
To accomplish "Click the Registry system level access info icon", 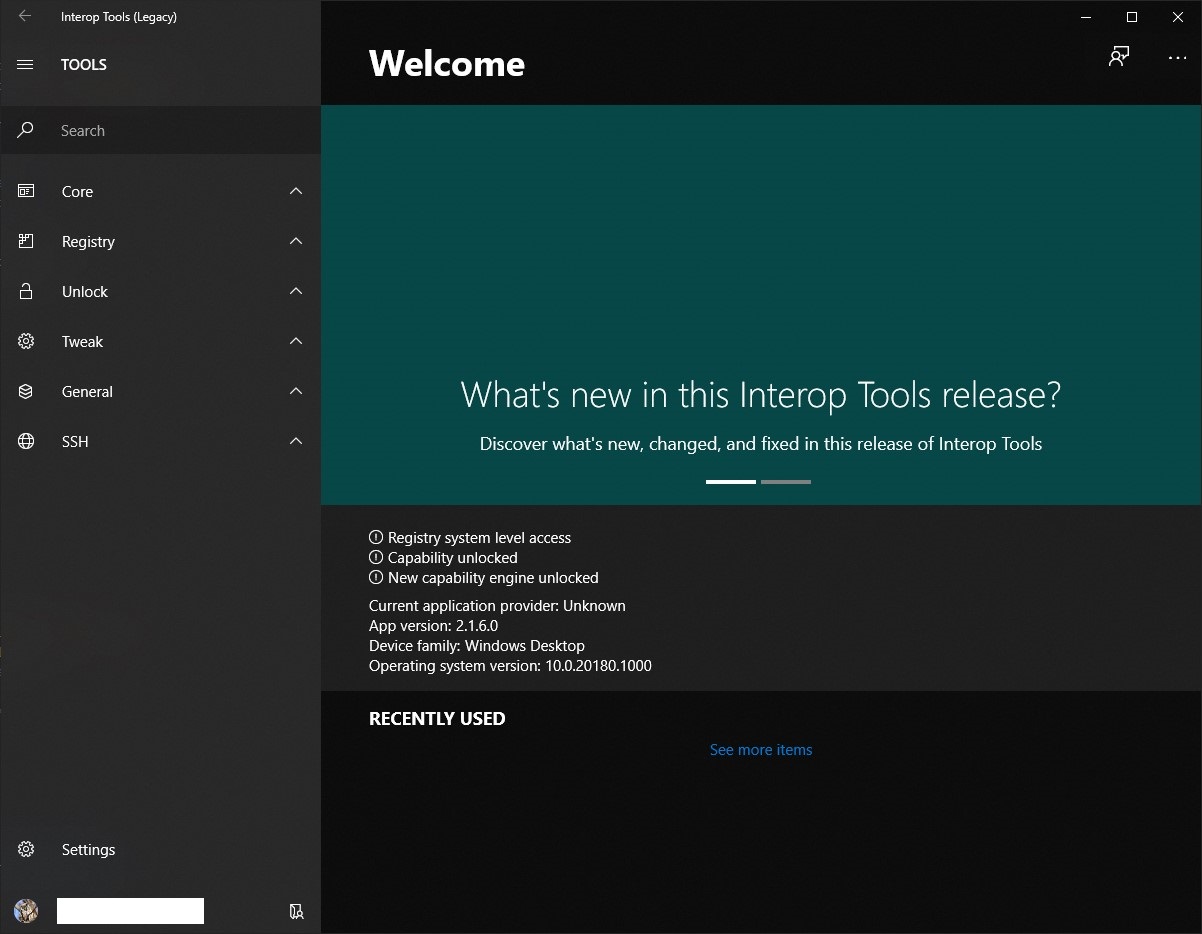I will coord(376,537).
